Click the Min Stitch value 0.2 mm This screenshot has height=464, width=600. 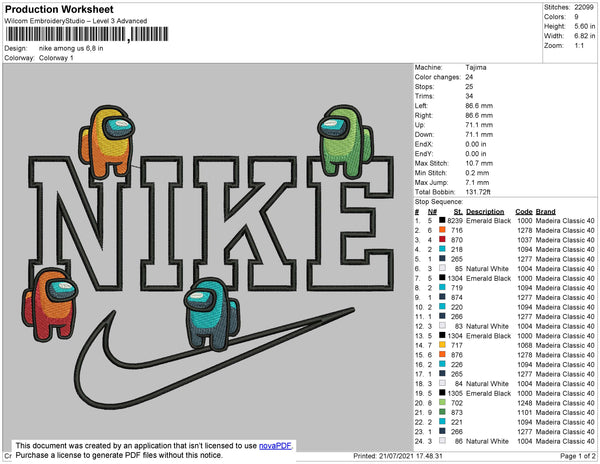point(477,173)
